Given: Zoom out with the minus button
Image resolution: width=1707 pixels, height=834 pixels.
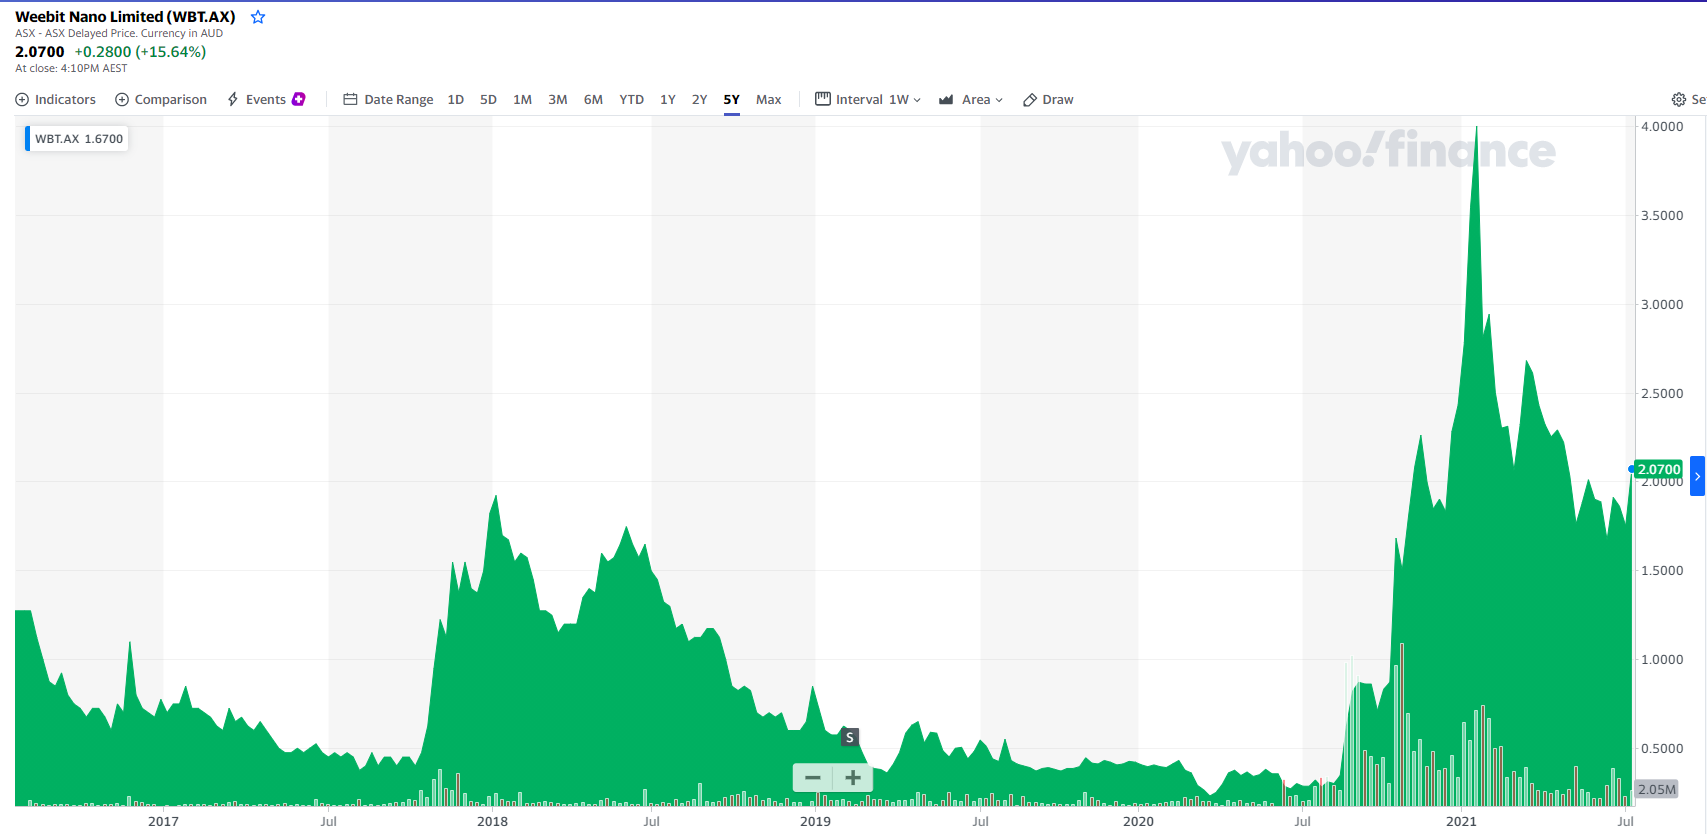Looking at the screenshot, I should click(x=813, y=777).
